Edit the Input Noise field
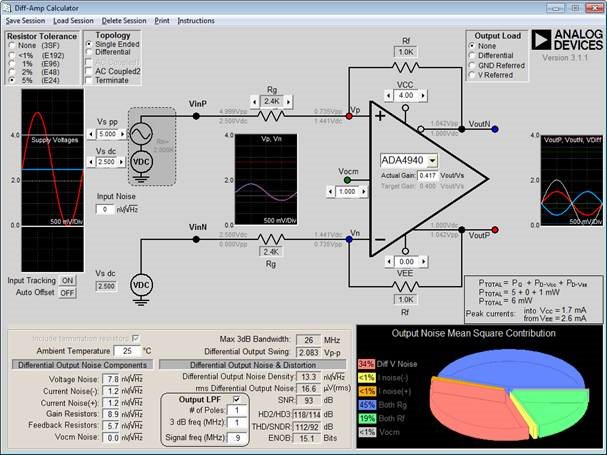607x455 pixels. point(105,209)
